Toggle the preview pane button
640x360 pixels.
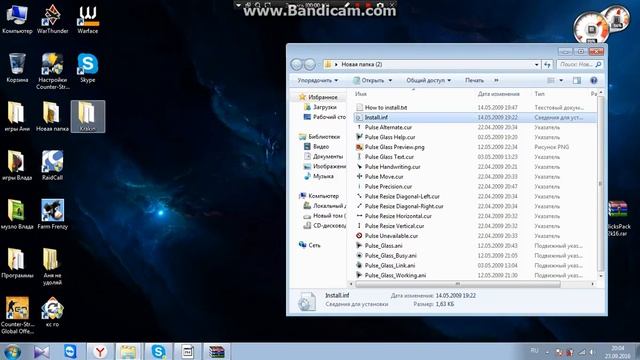[577, 80]
